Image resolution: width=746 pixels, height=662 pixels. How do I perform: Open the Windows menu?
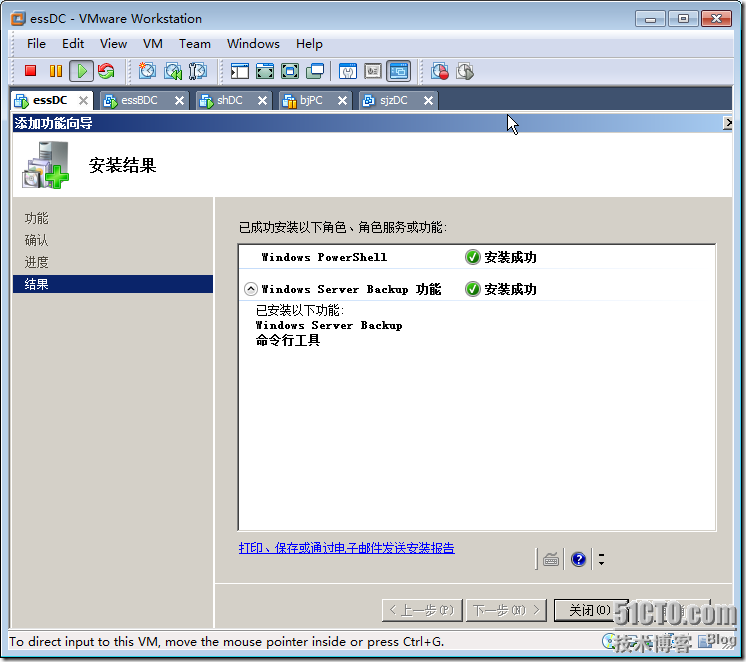point(253,44)
